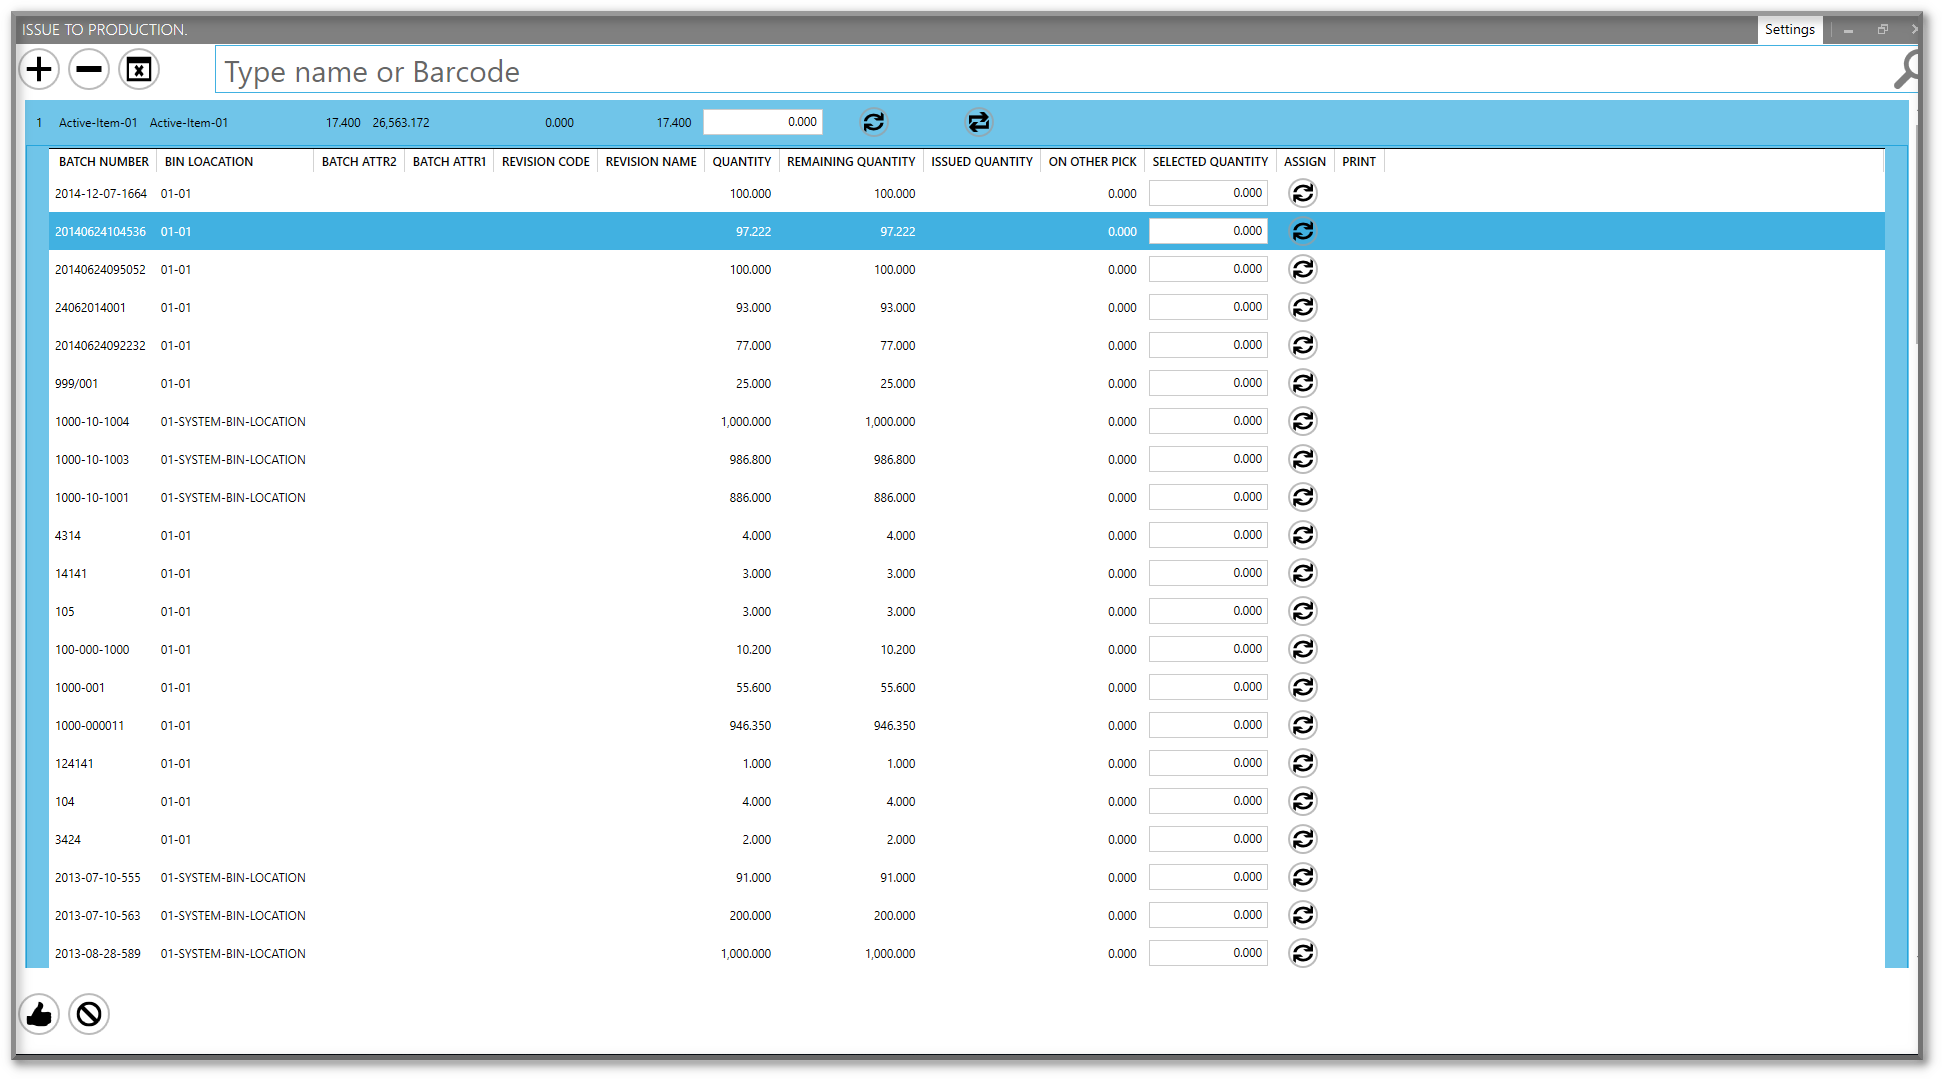Click selected quantity field for batch 14141
This screenshot has height=1079, width=1942.
tap(1208, 573)
